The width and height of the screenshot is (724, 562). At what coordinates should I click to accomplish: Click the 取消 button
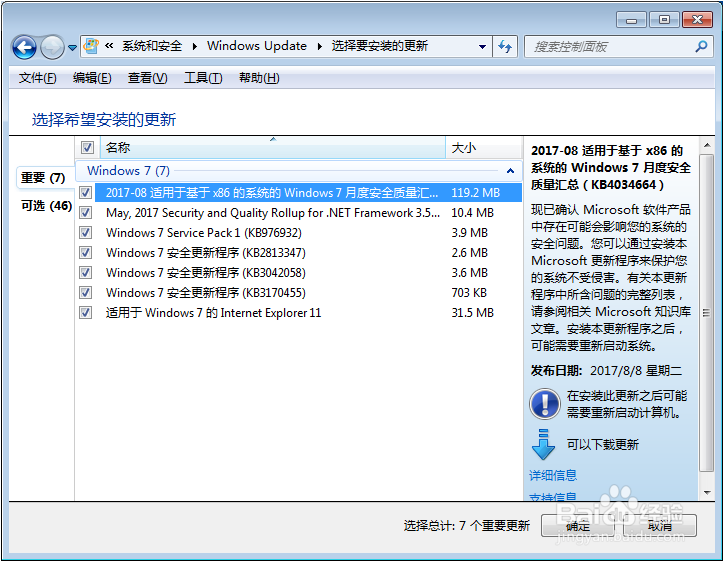[x=659, y=526]
